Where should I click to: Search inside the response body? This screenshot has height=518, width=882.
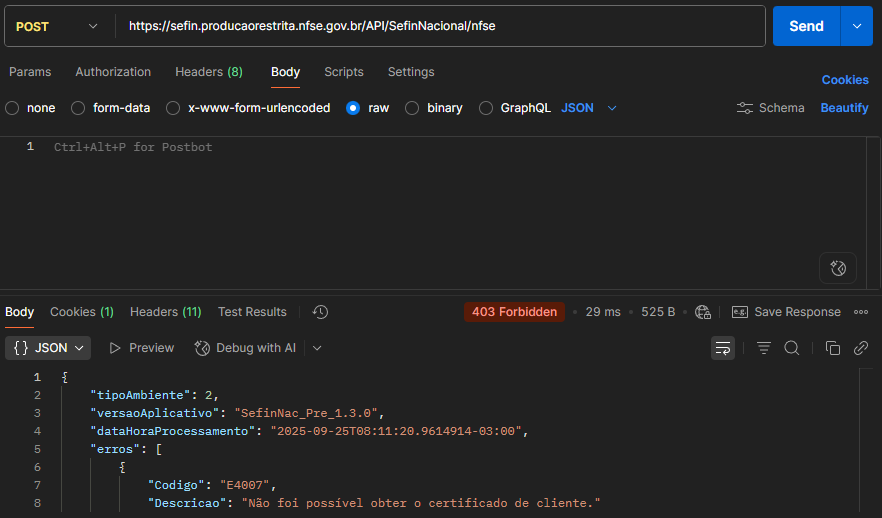click(791, 348)
